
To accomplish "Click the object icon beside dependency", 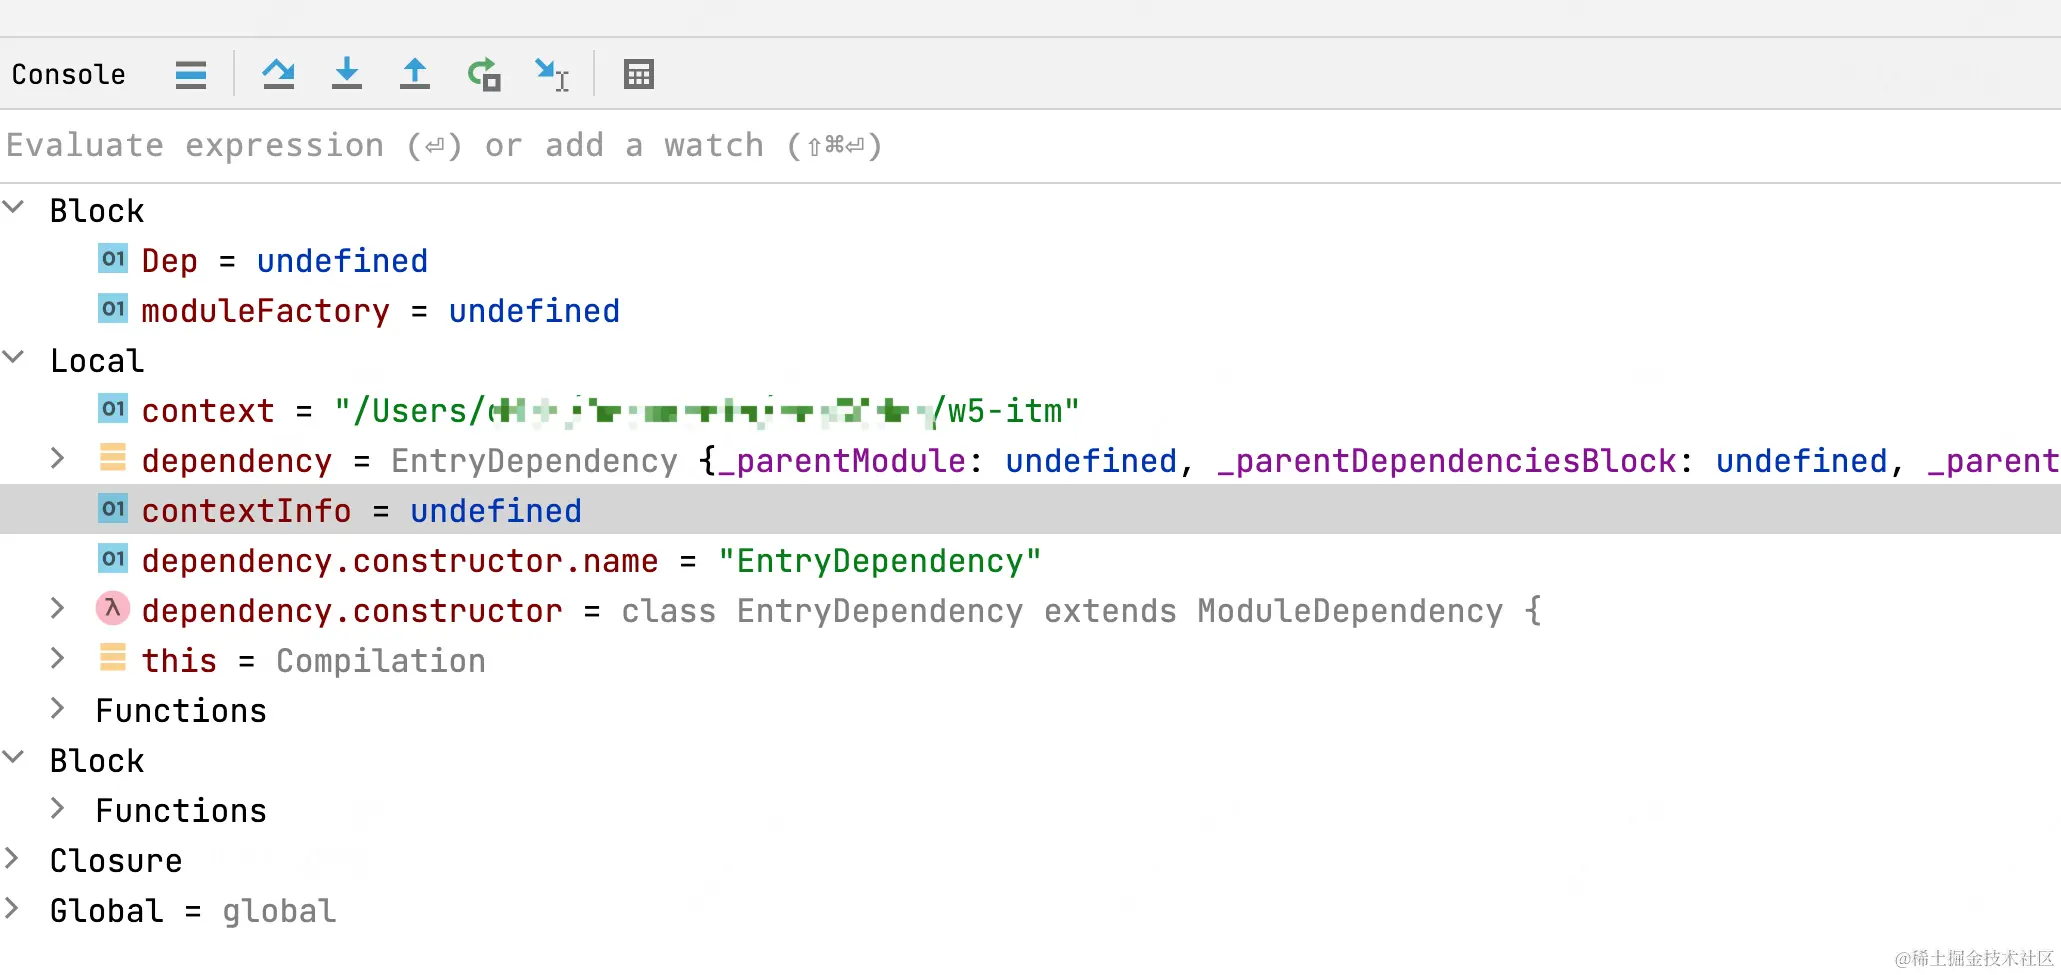I will coord(113,458).
